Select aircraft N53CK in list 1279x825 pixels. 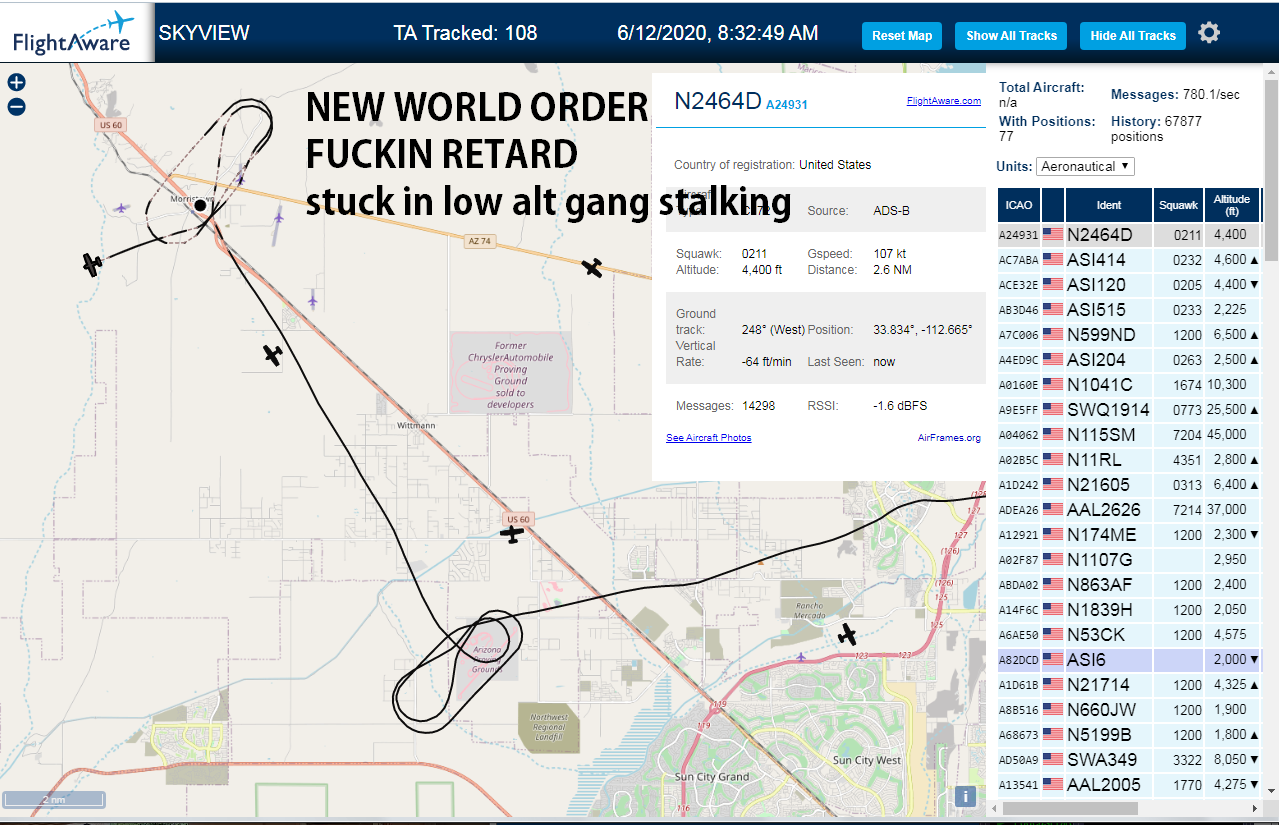[x=1129, y=635]
